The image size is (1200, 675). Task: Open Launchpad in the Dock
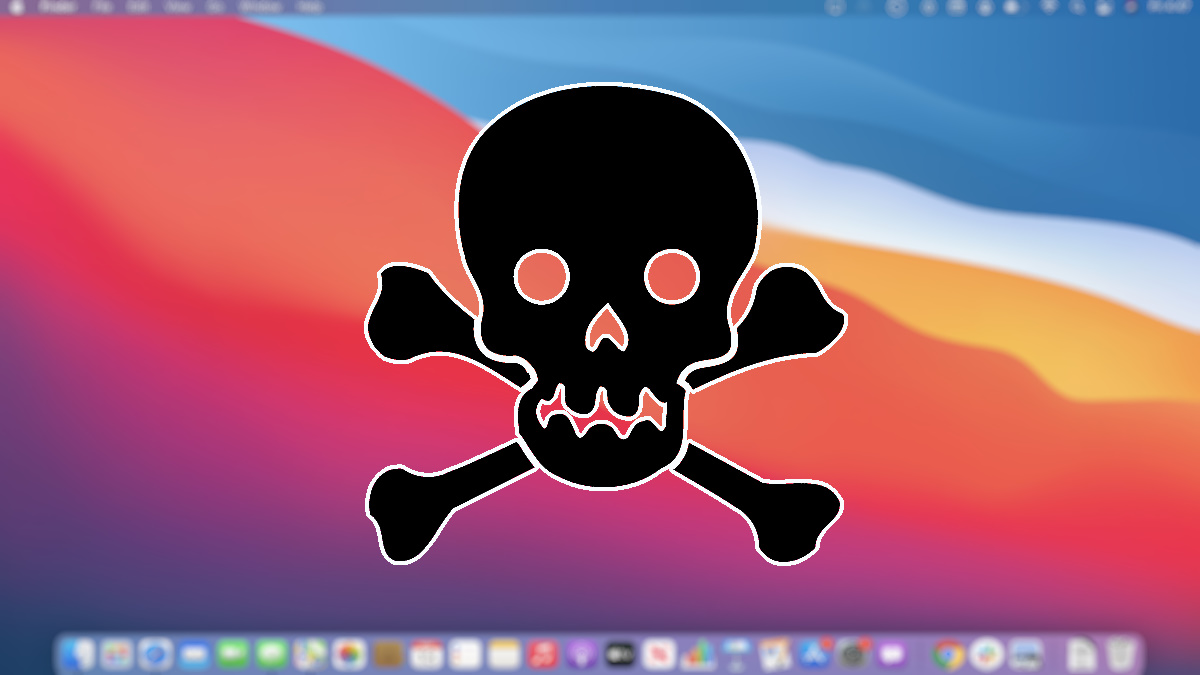[116, 655]
